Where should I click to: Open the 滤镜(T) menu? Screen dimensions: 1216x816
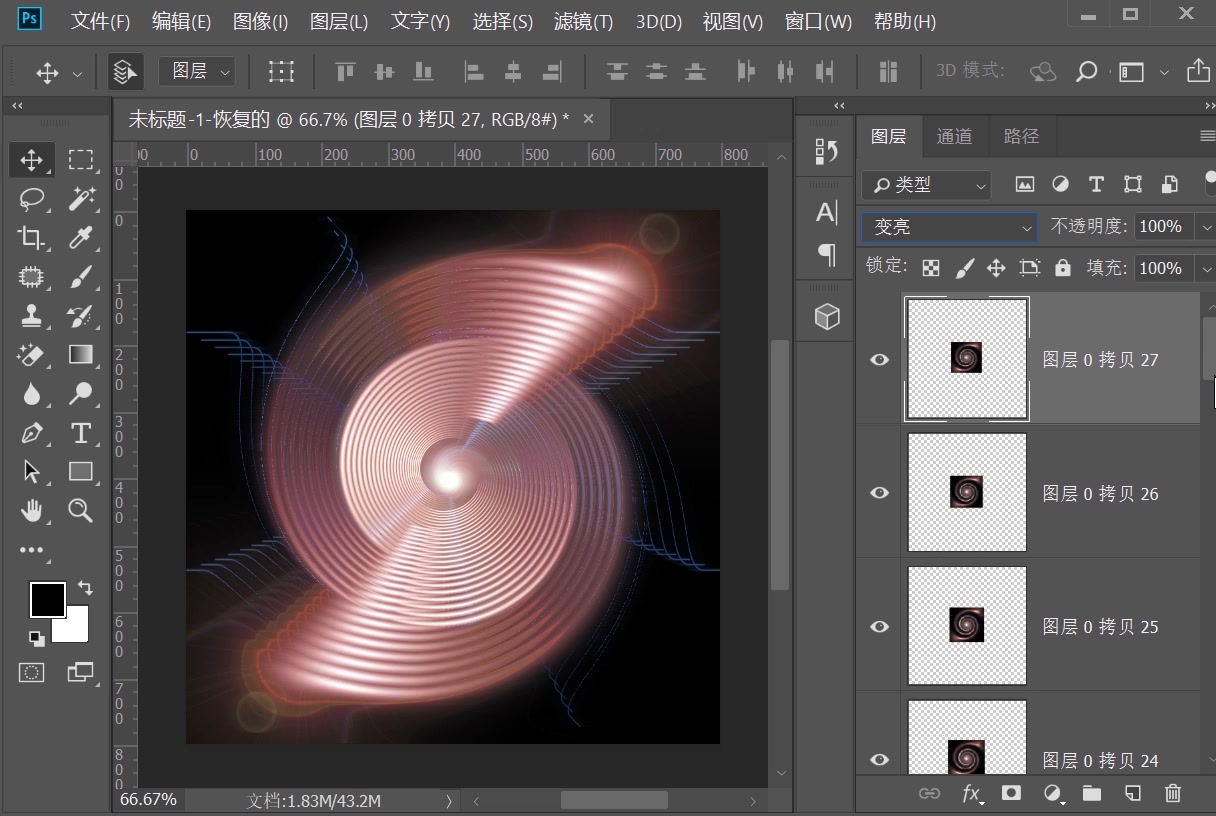[x=583, y=21]
